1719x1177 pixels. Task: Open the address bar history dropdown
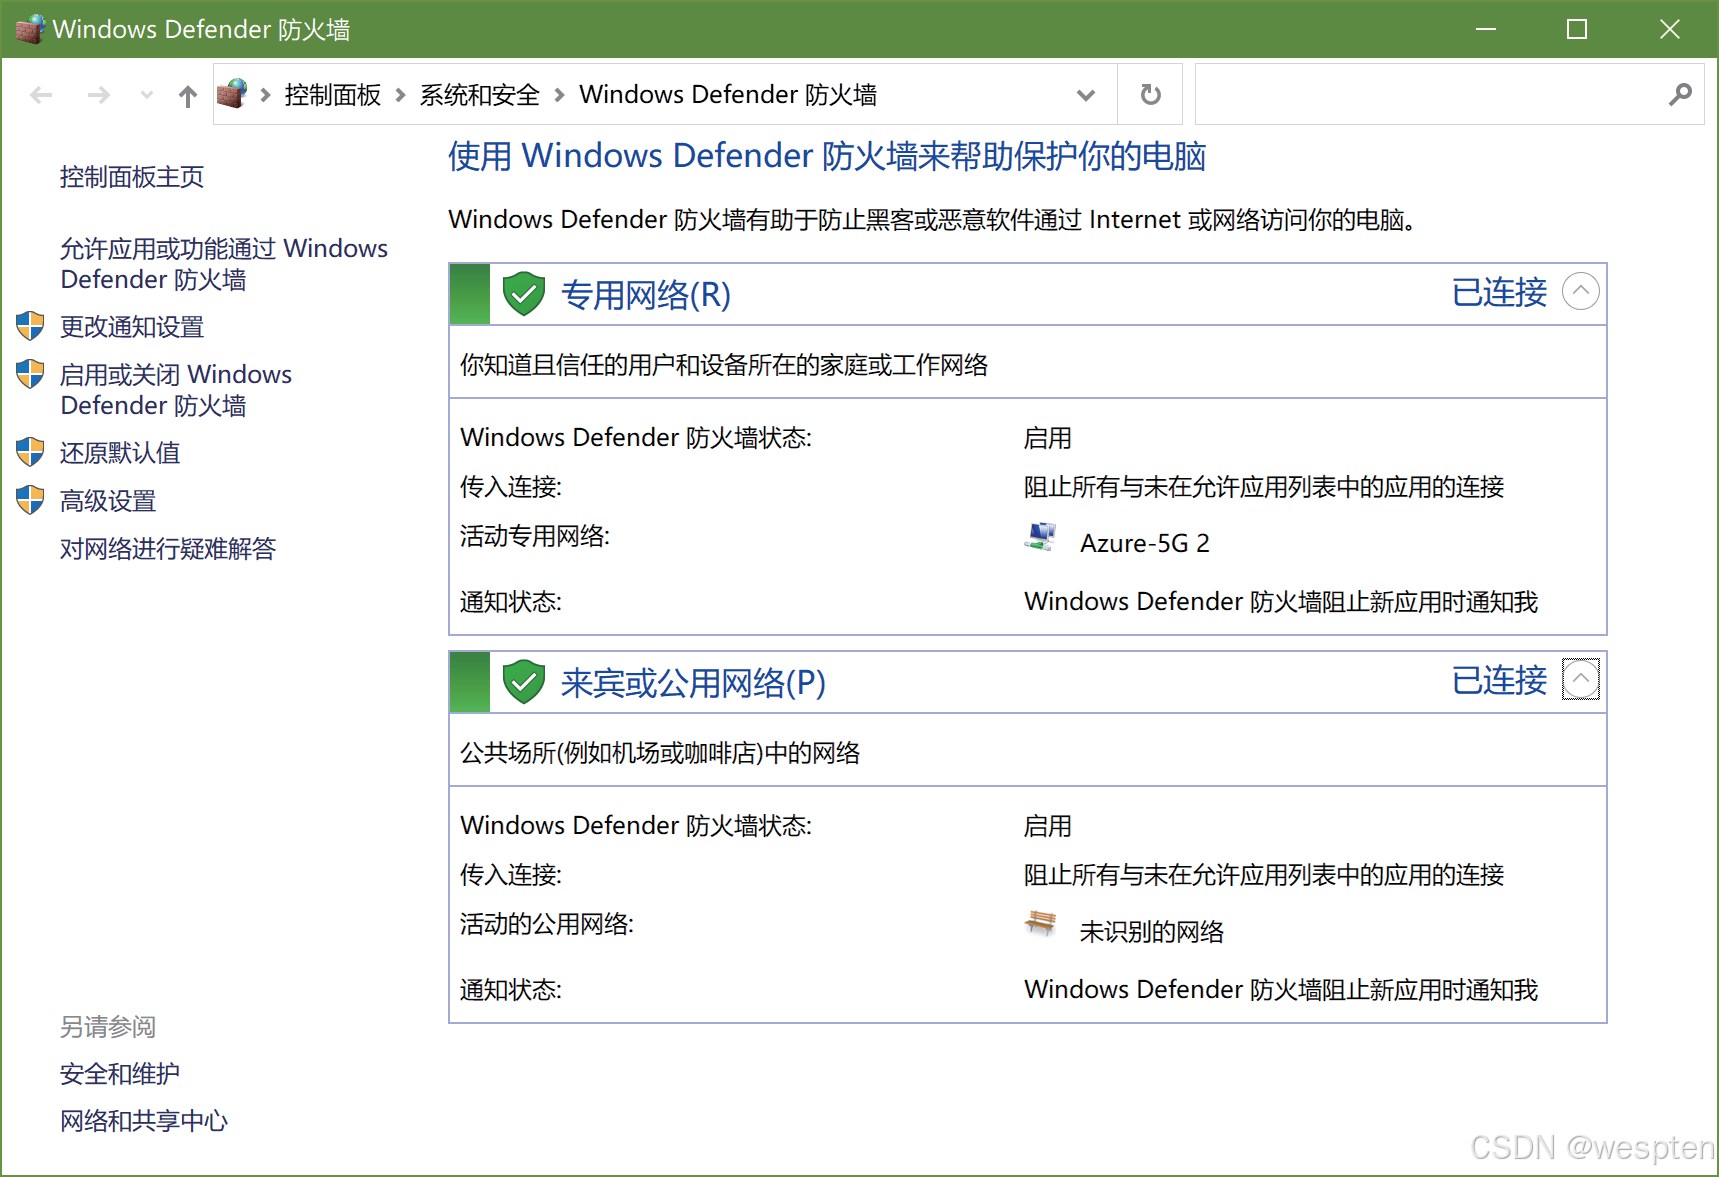tap(1086, 95)
